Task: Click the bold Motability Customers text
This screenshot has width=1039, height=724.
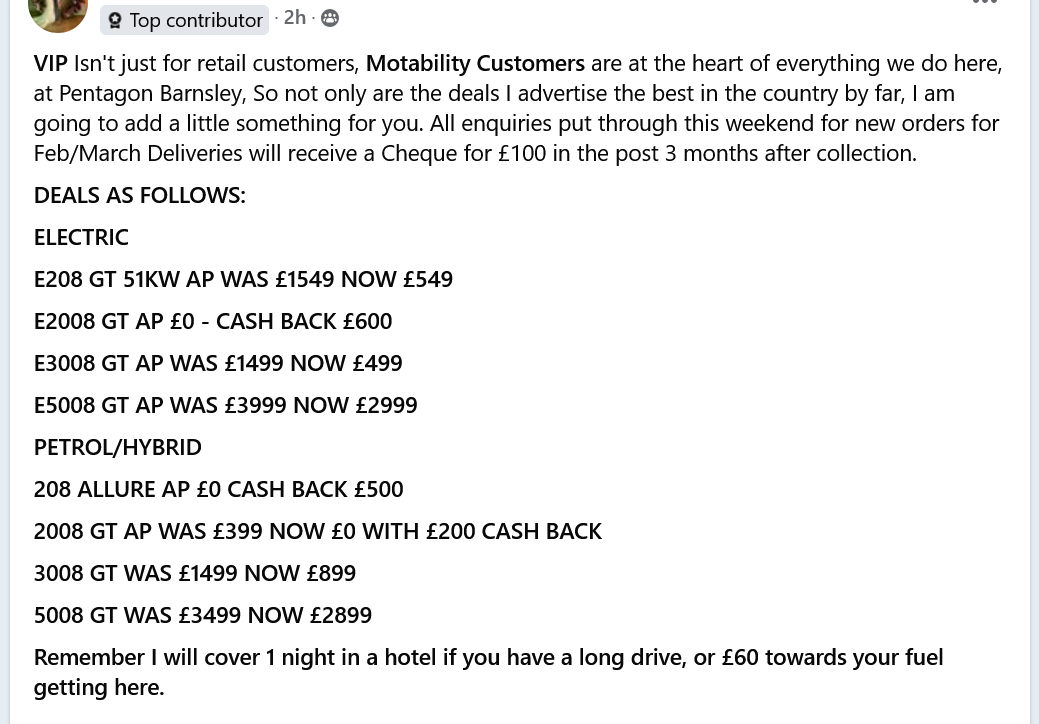Action: [475, 63]
